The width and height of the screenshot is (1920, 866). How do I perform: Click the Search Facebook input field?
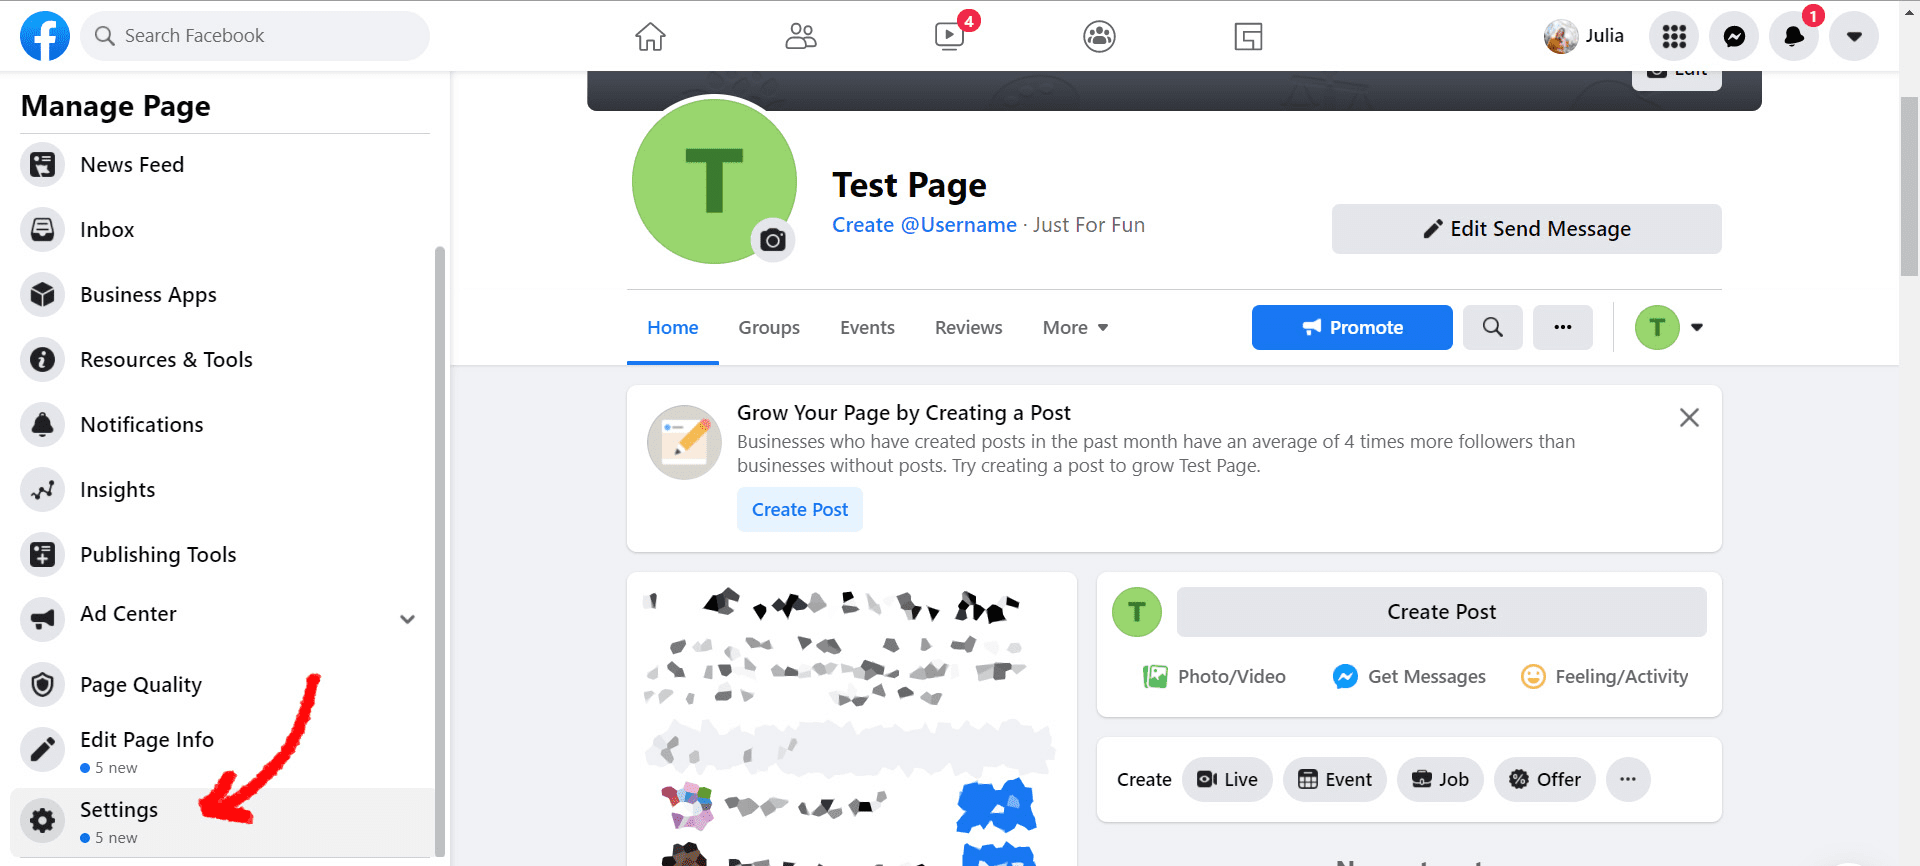coord(255,36)
